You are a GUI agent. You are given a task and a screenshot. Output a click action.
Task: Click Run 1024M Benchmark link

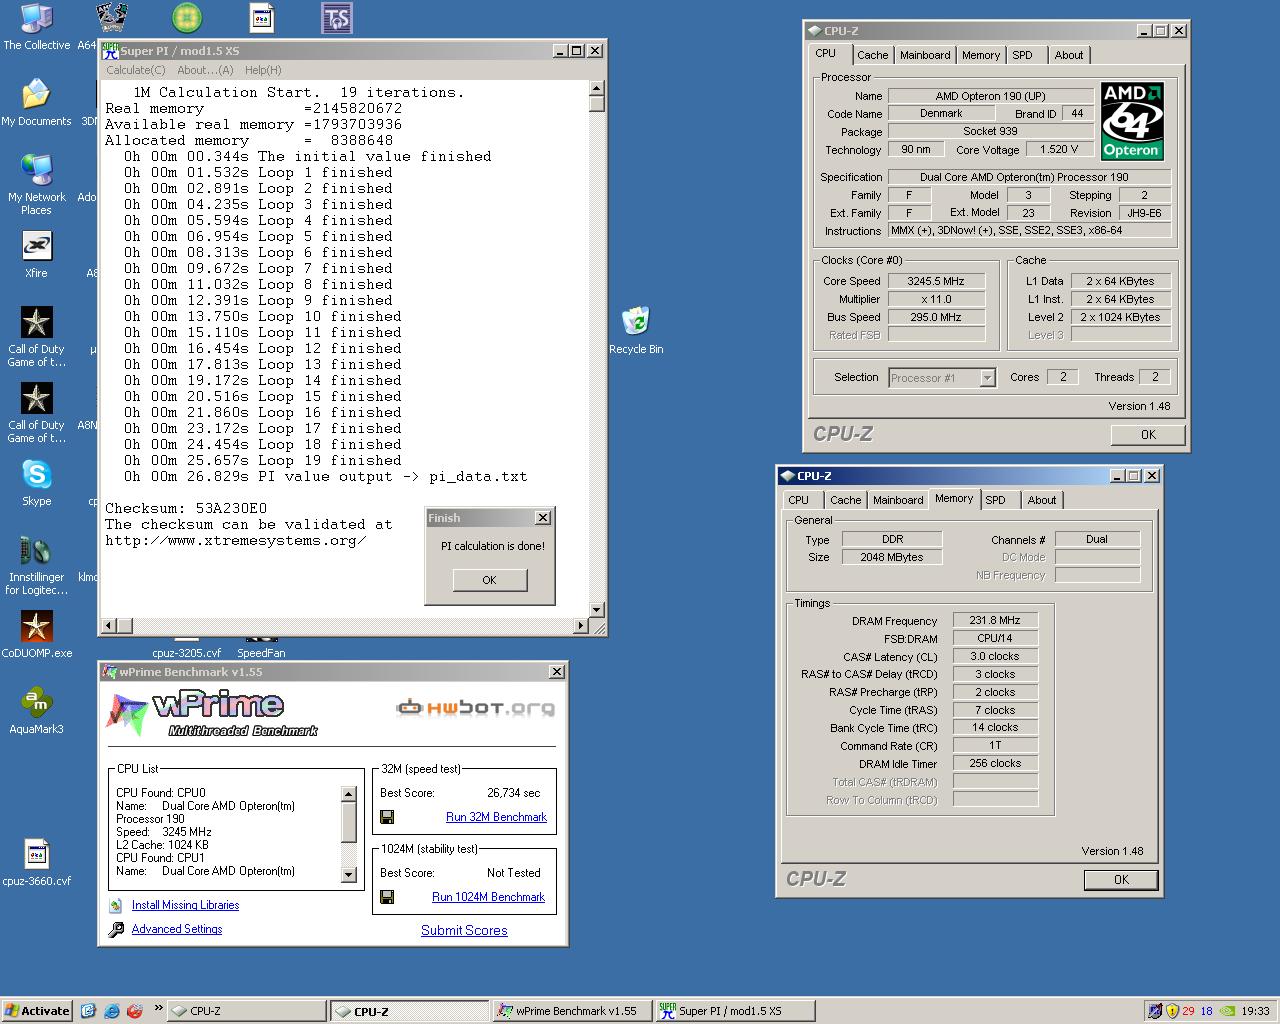coord(488,897)
